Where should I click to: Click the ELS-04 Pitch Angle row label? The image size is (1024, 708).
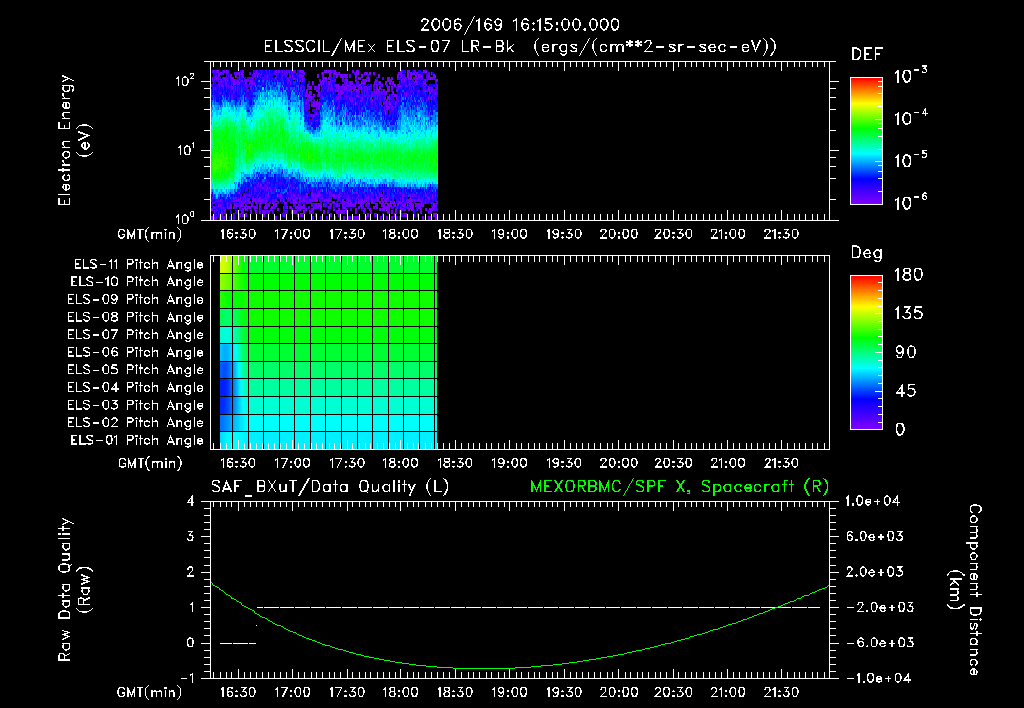[x=136, y=387]
